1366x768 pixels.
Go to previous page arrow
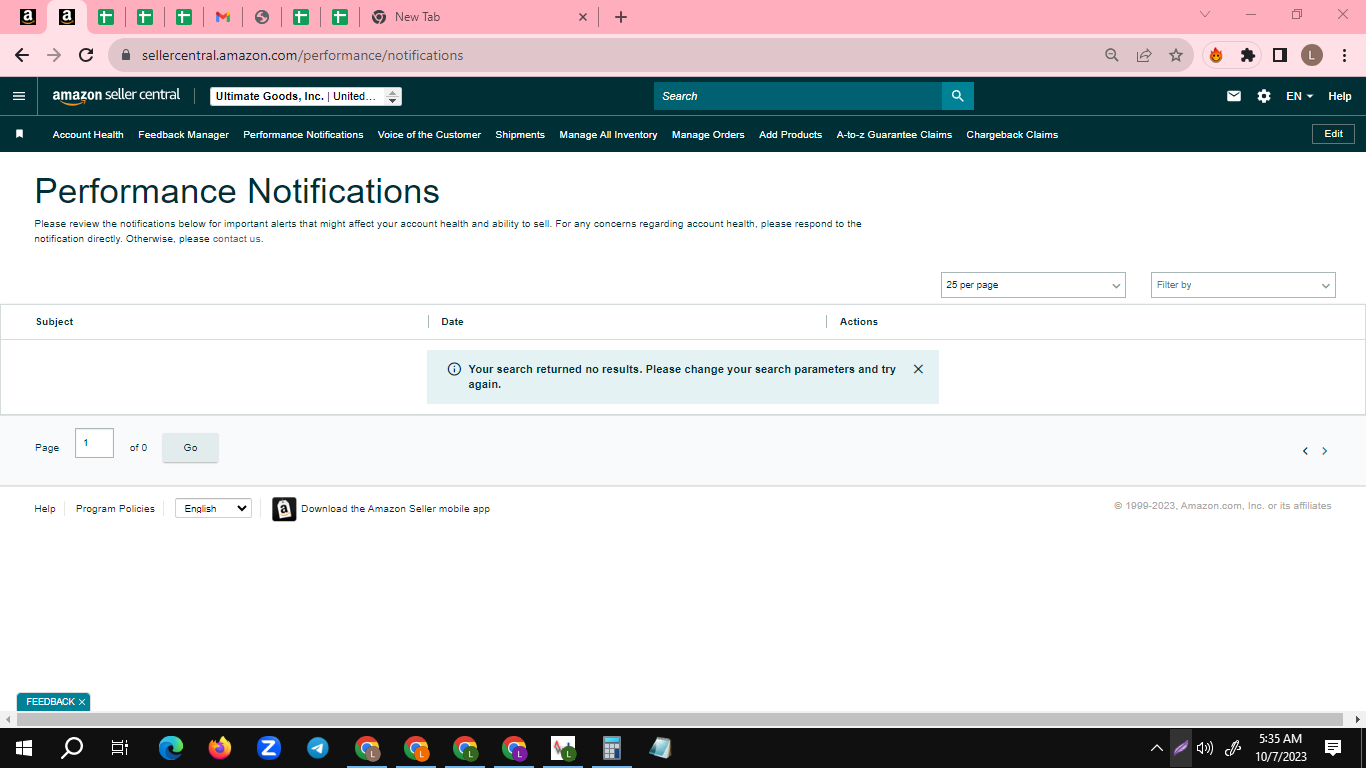tap(1305, 451)
